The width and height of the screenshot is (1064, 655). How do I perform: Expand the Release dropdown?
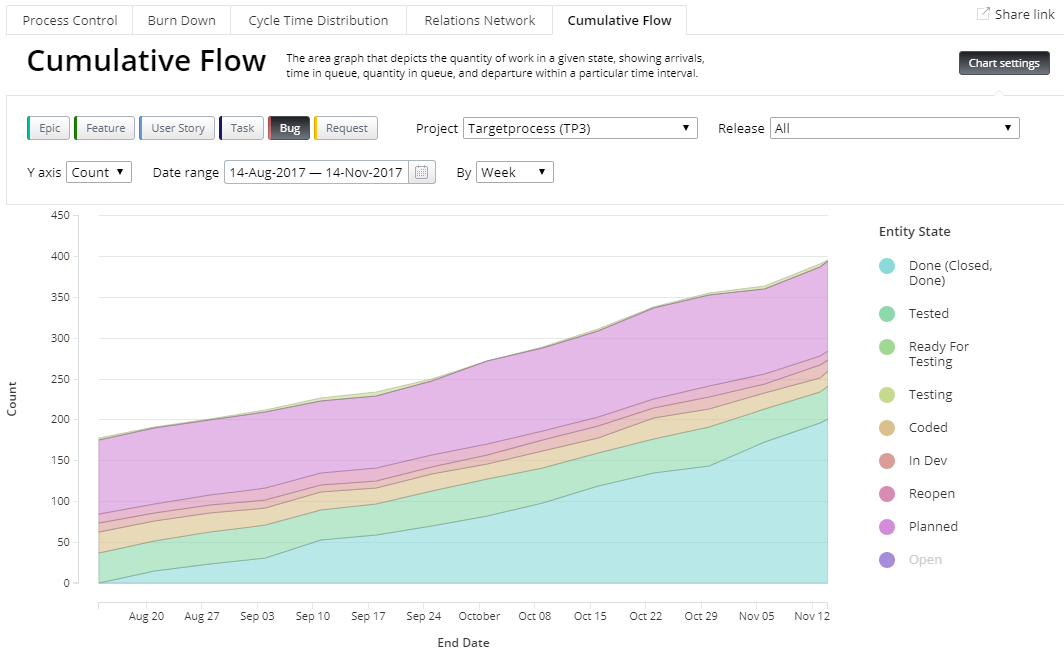coord(893,128)
